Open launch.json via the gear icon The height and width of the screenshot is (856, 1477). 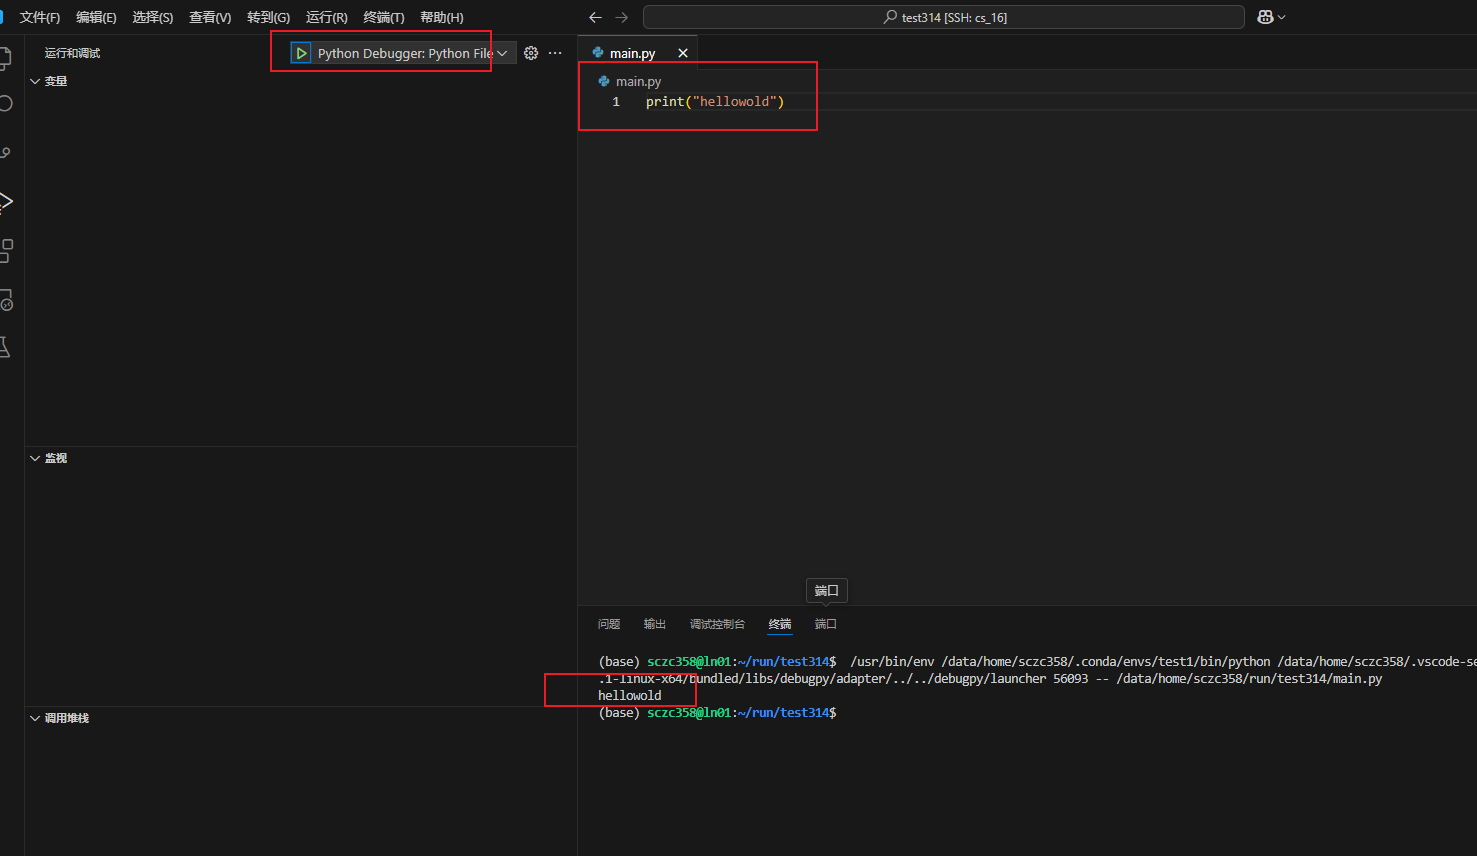[x=531, y=53]
